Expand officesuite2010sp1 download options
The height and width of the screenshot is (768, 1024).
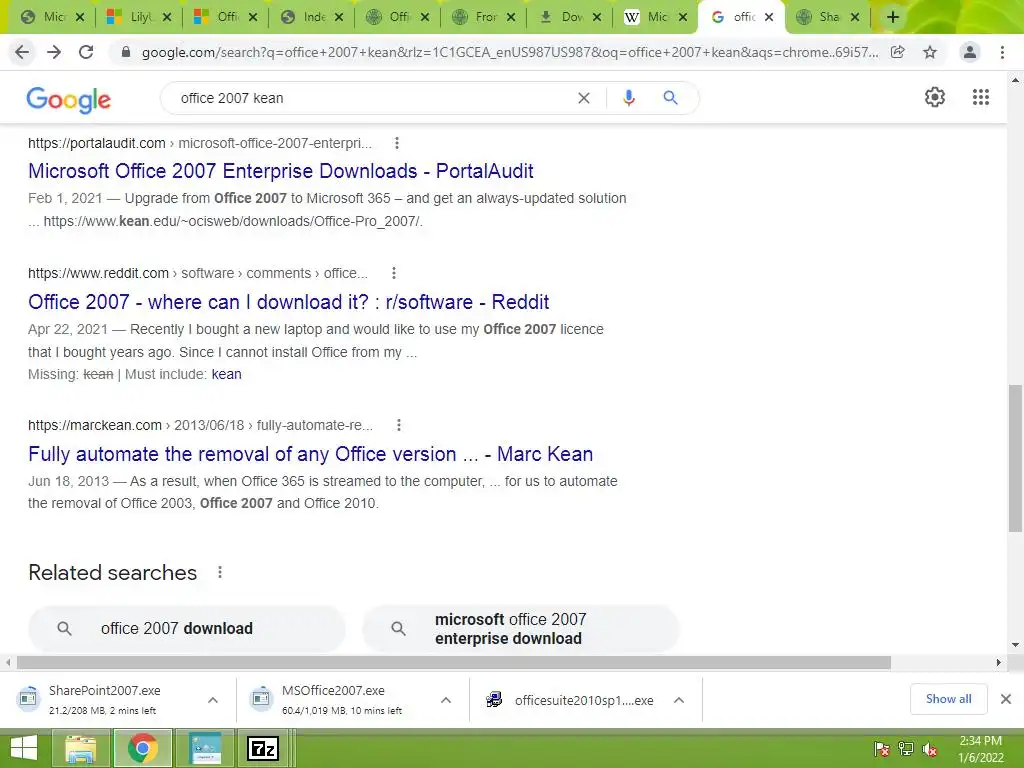coord(679,700)
